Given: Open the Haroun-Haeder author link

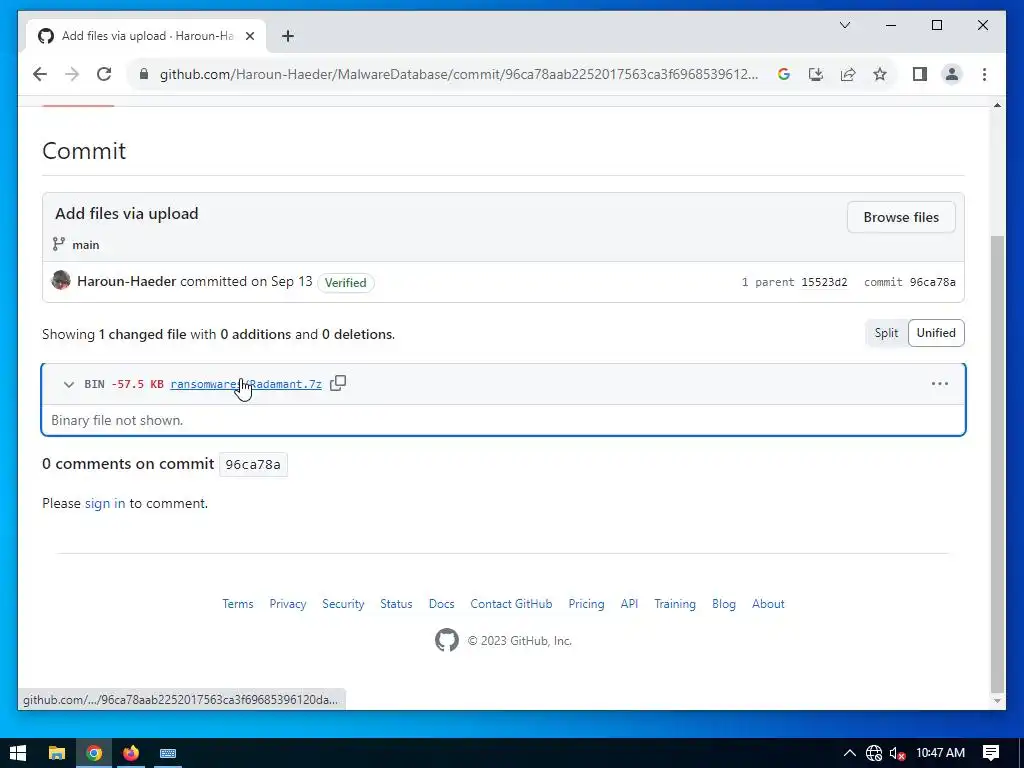Looking at the screenshot, I should [x=127, y=281].
